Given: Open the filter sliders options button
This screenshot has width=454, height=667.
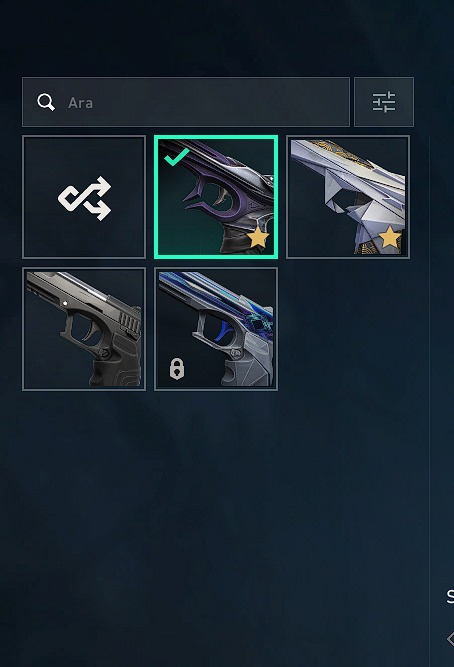Looking at the screenshot, I should 384,102.
